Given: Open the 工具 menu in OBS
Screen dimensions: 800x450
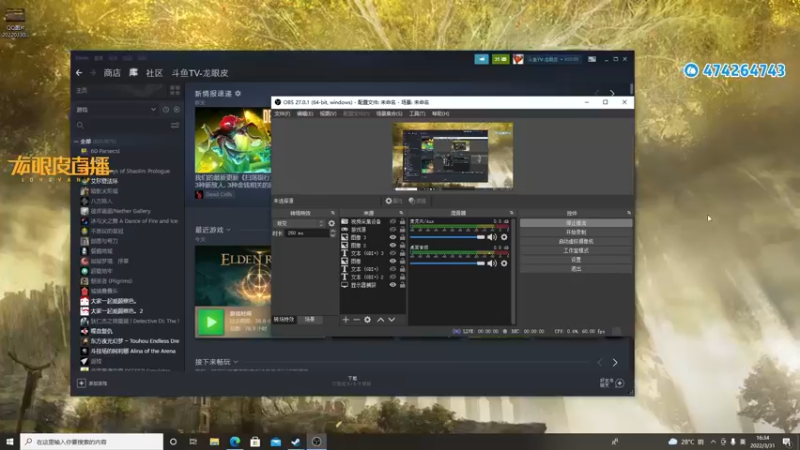Looking at the screenshot, I should coord(417,114).
